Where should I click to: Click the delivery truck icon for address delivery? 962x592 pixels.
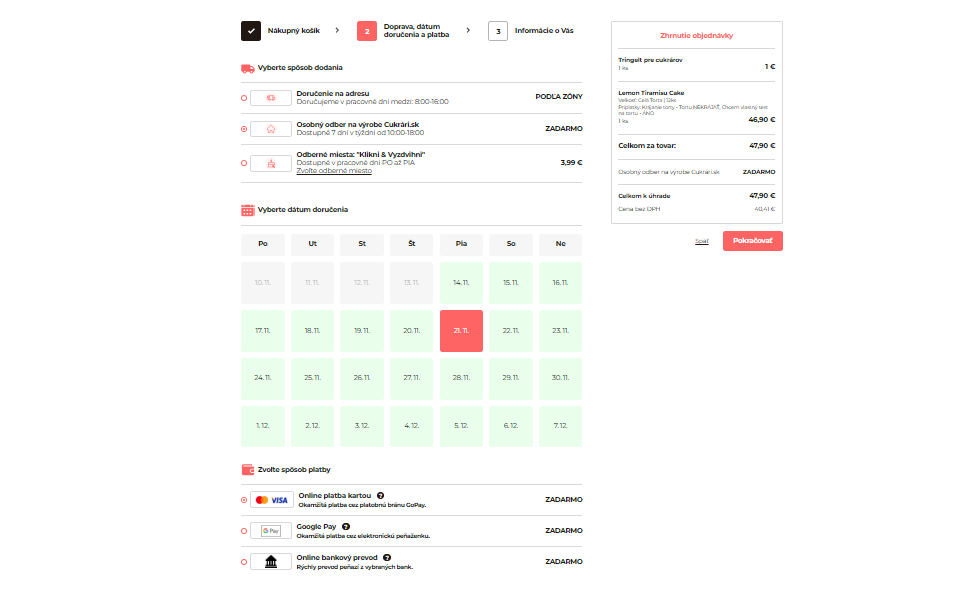[271, 98]
